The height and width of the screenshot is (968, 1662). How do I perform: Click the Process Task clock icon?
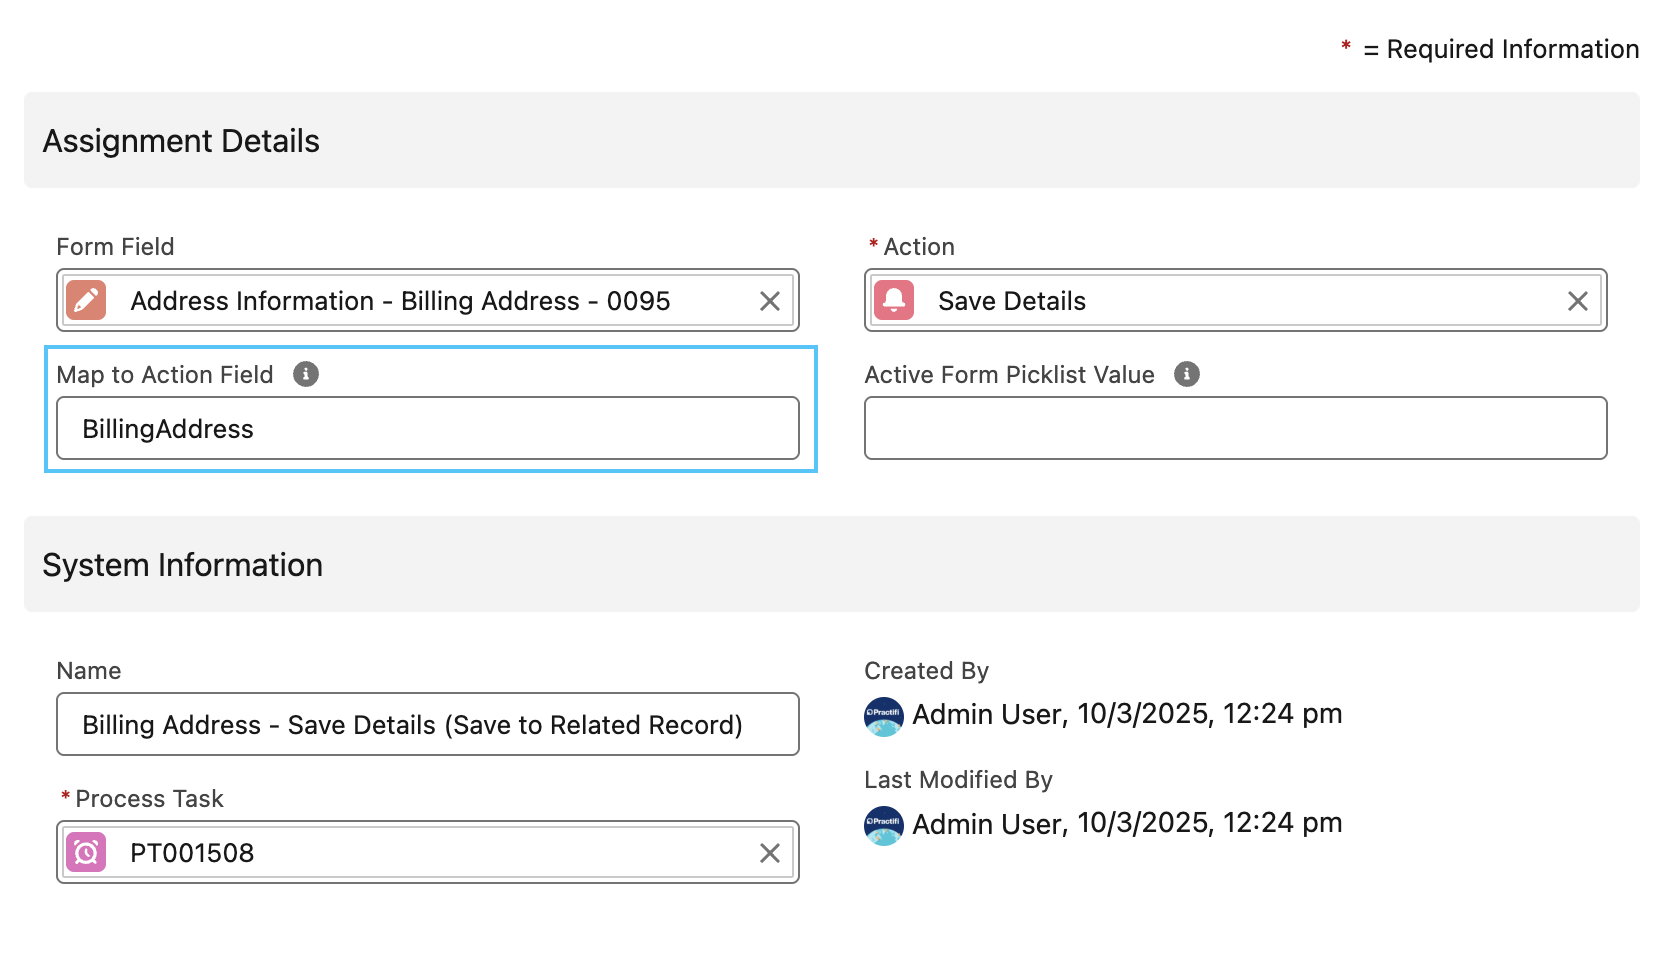pyautogui.click(x=86, y=852)
